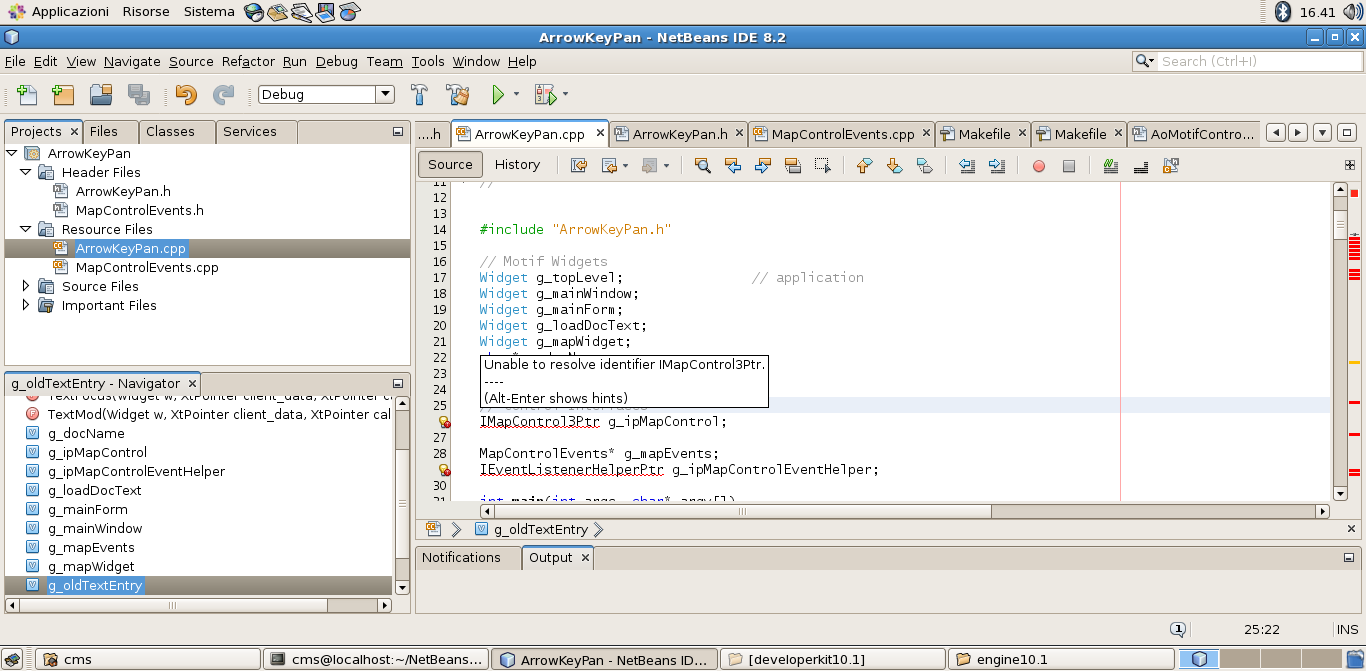Collapse the ArrowKeyPan project node

tap(12, 153)
